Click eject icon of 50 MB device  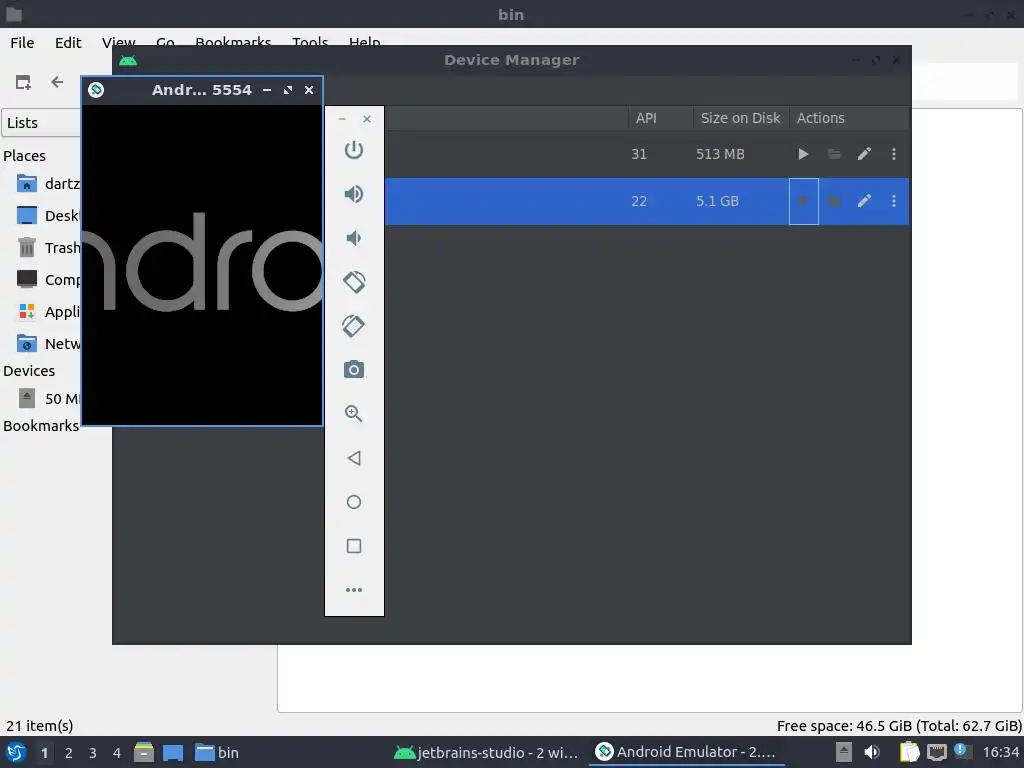tap(27, 398)
